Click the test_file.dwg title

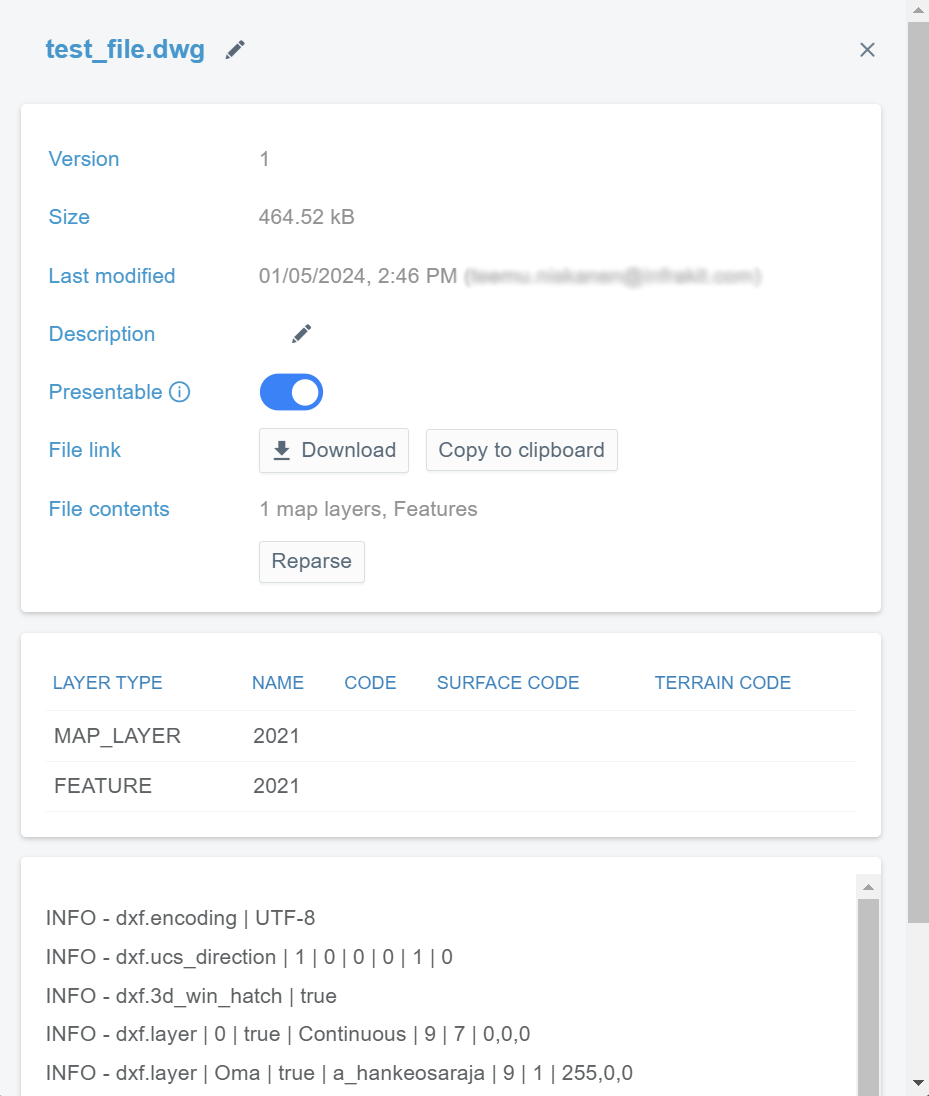125,50
